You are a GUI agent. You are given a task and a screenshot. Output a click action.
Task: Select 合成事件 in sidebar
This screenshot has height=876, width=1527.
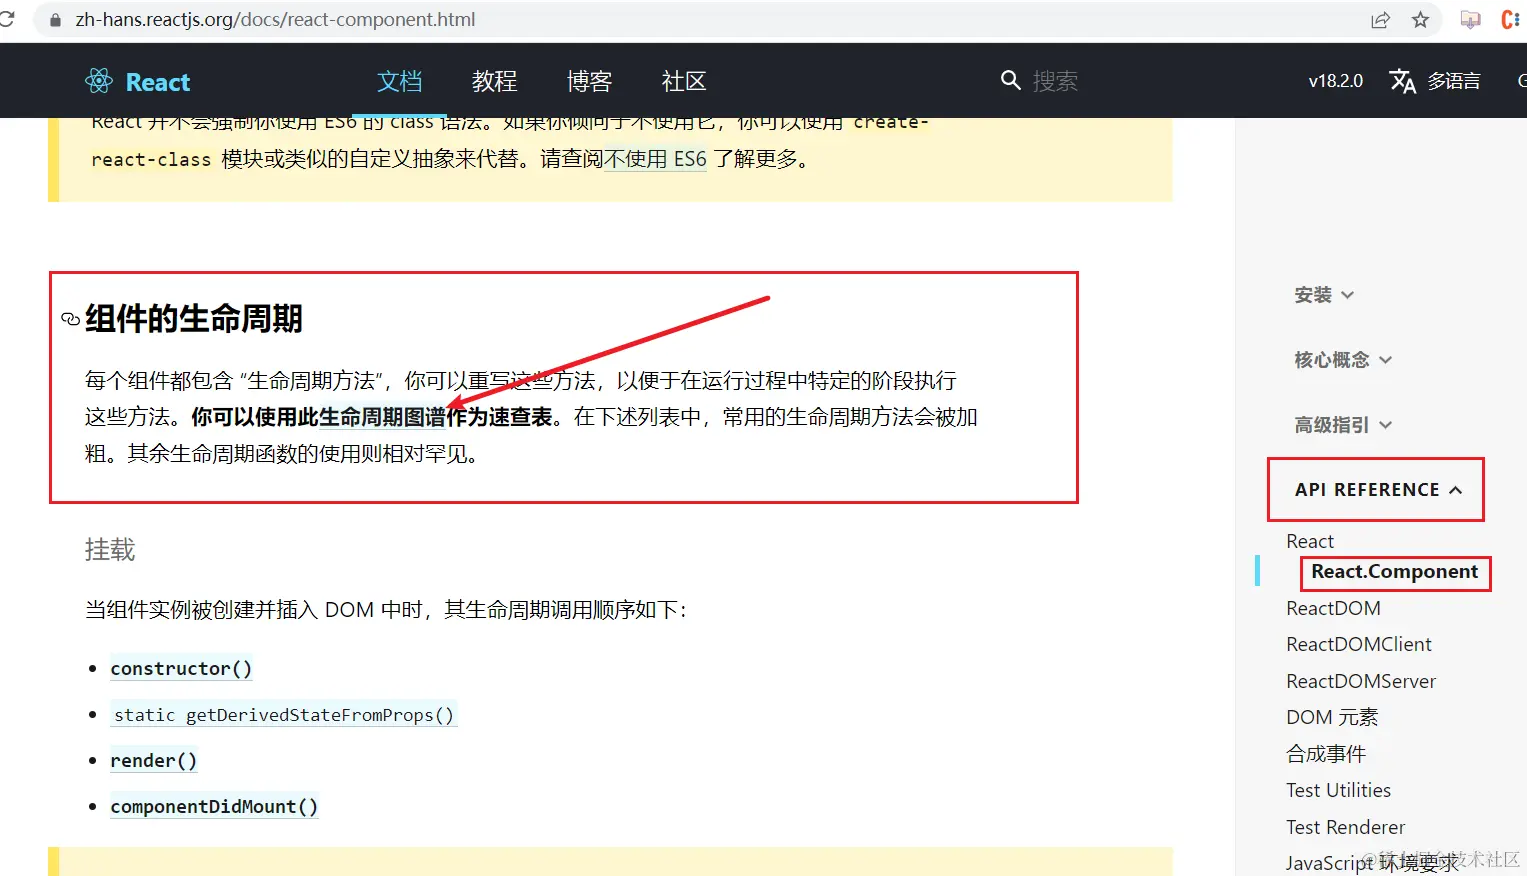[1326, 754]
